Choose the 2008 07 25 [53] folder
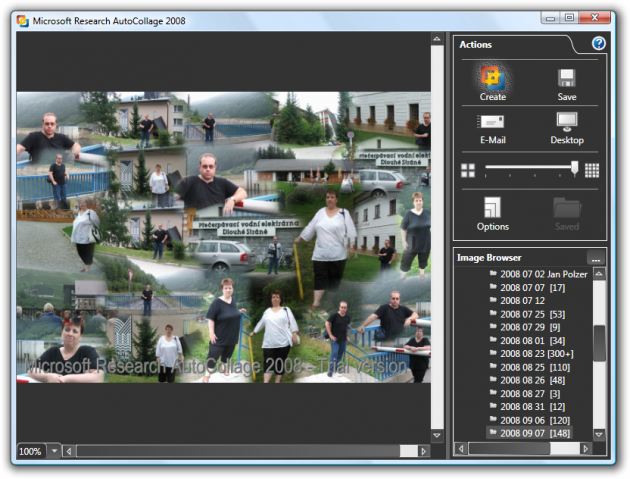Image resolution: width=630 pixels, height=479 pixels. pos(530,313)
